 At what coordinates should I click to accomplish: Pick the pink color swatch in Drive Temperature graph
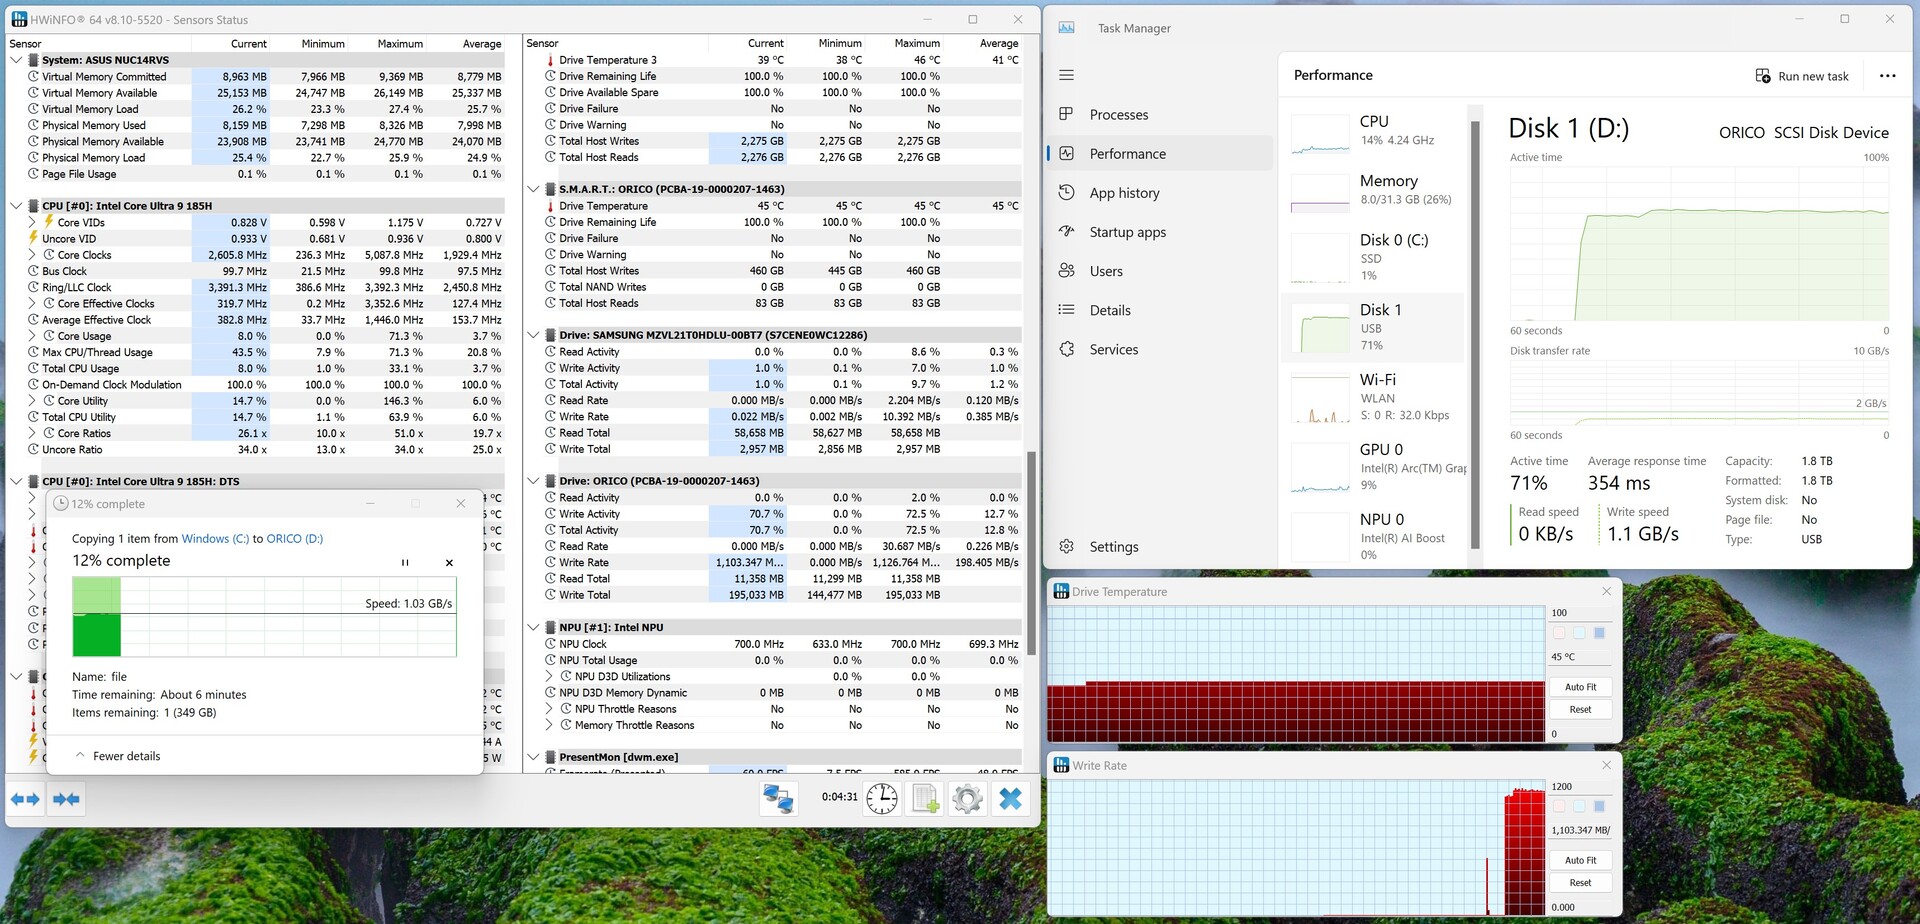(x=1559, y=633)
